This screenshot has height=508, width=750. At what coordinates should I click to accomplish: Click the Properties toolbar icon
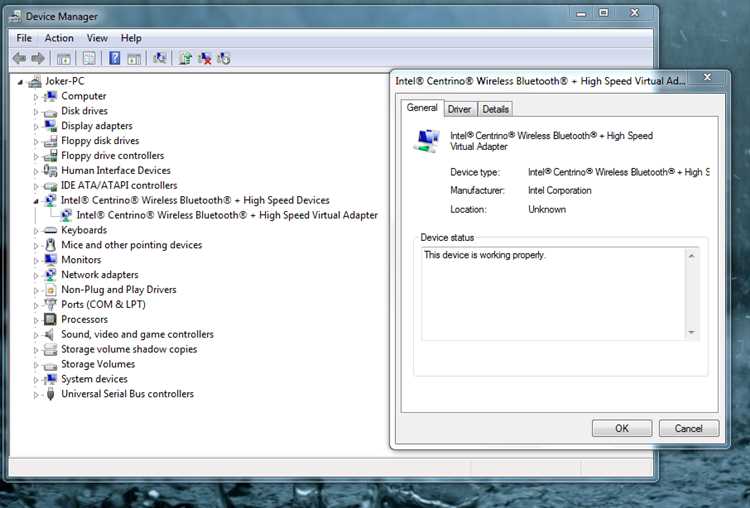click(89, 58)
